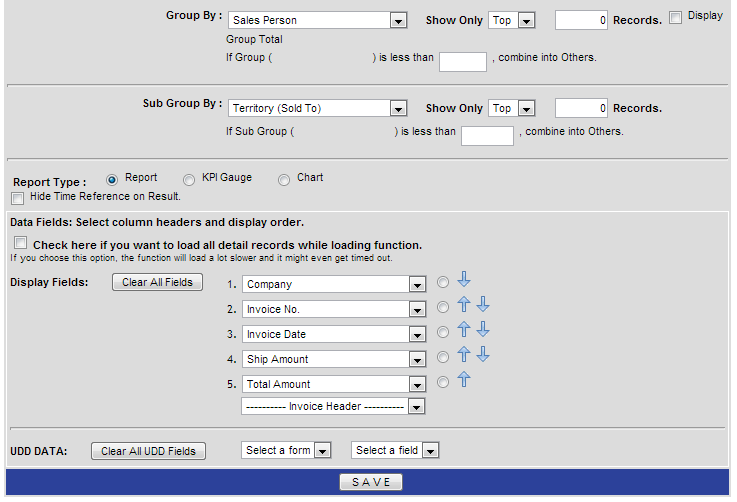The image size is (737, 502).
Task: Expand the Sub Group By Territory dropdown
Action: [x=316, y=108]
